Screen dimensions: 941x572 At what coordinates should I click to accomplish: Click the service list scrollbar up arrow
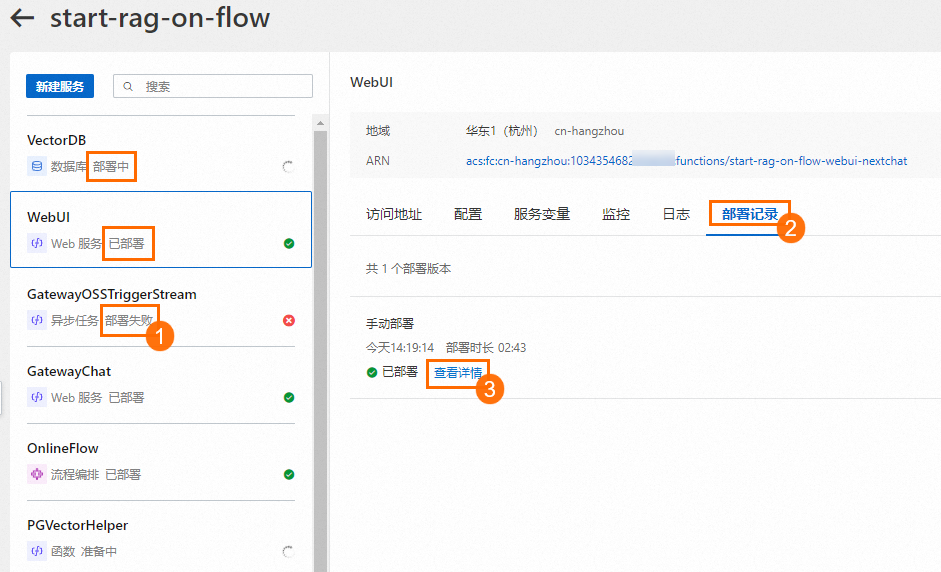coord(320,122)
